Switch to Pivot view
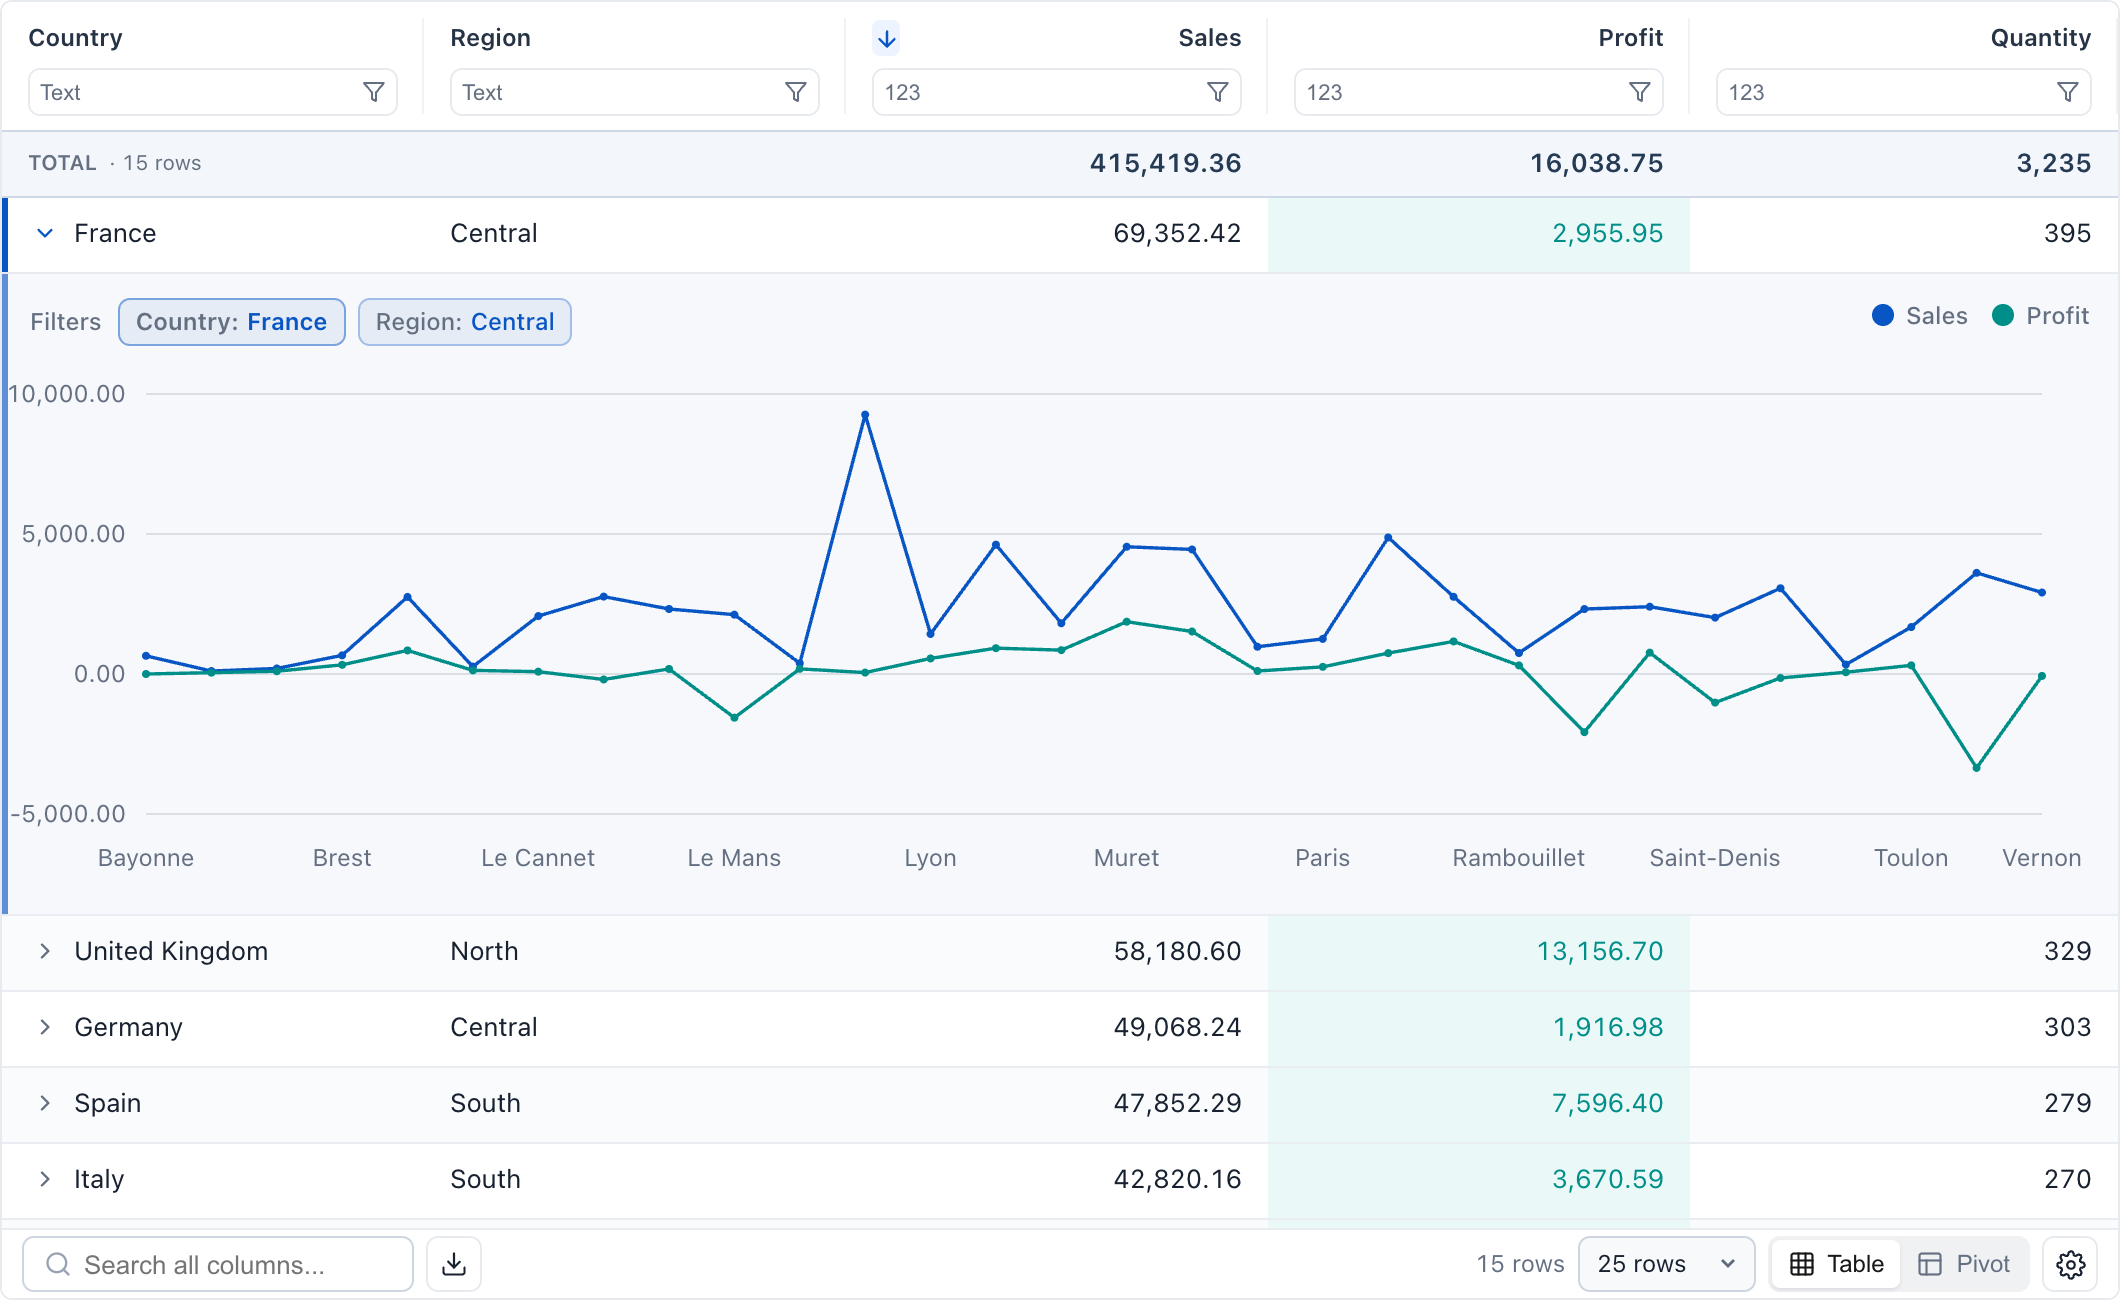Image resolution: width=2120 pixels, height=1300 pixels. click(x=1964, y=1264)
